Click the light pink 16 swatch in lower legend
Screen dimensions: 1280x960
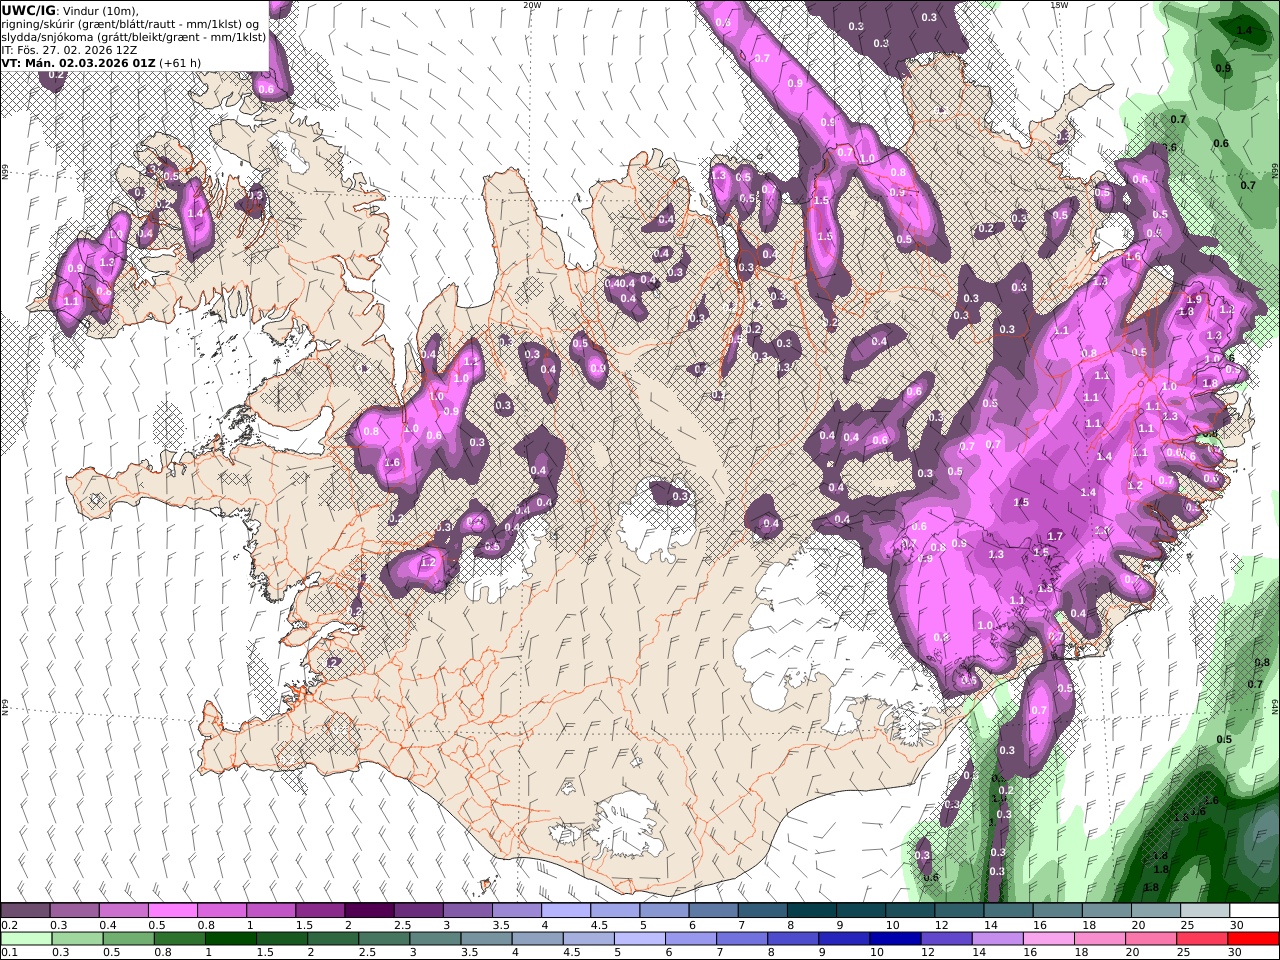pyautogui.click(x=1048, y=939)
